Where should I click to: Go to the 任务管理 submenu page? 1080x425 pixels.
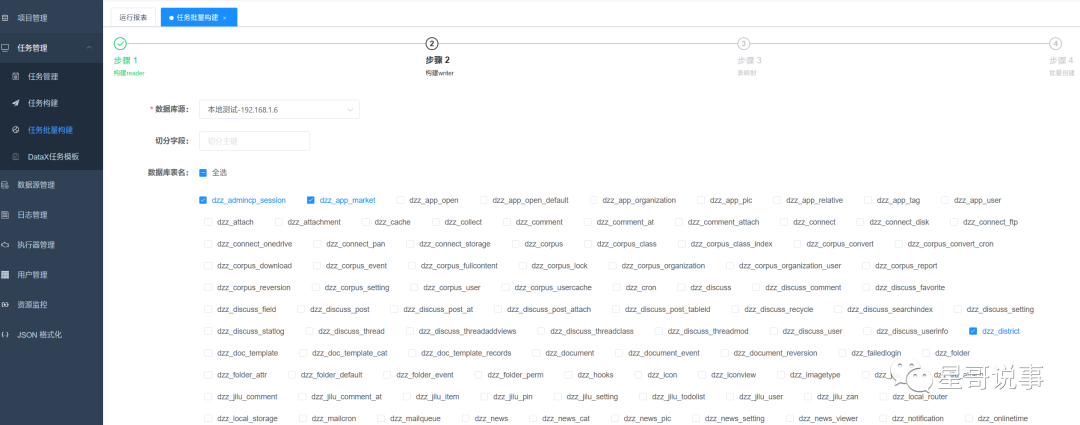[43, 76]
